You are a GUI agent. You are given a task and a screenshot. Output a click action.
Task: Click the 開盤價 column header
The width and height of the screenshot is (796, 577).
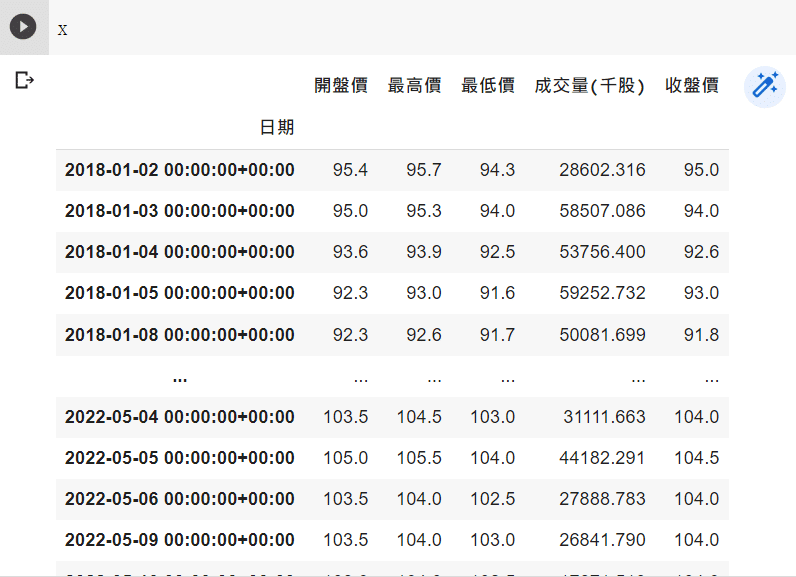341,86
